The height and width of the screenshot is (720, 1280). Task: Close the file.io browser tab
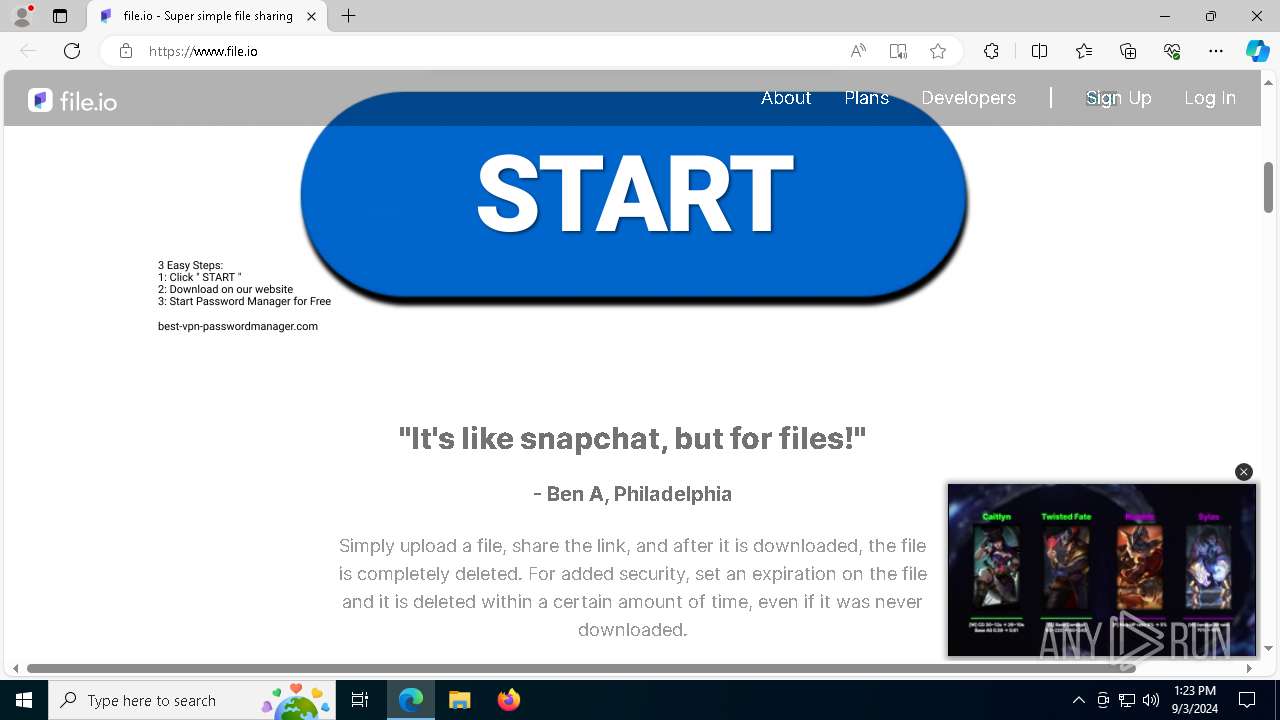tap(312, 16)
